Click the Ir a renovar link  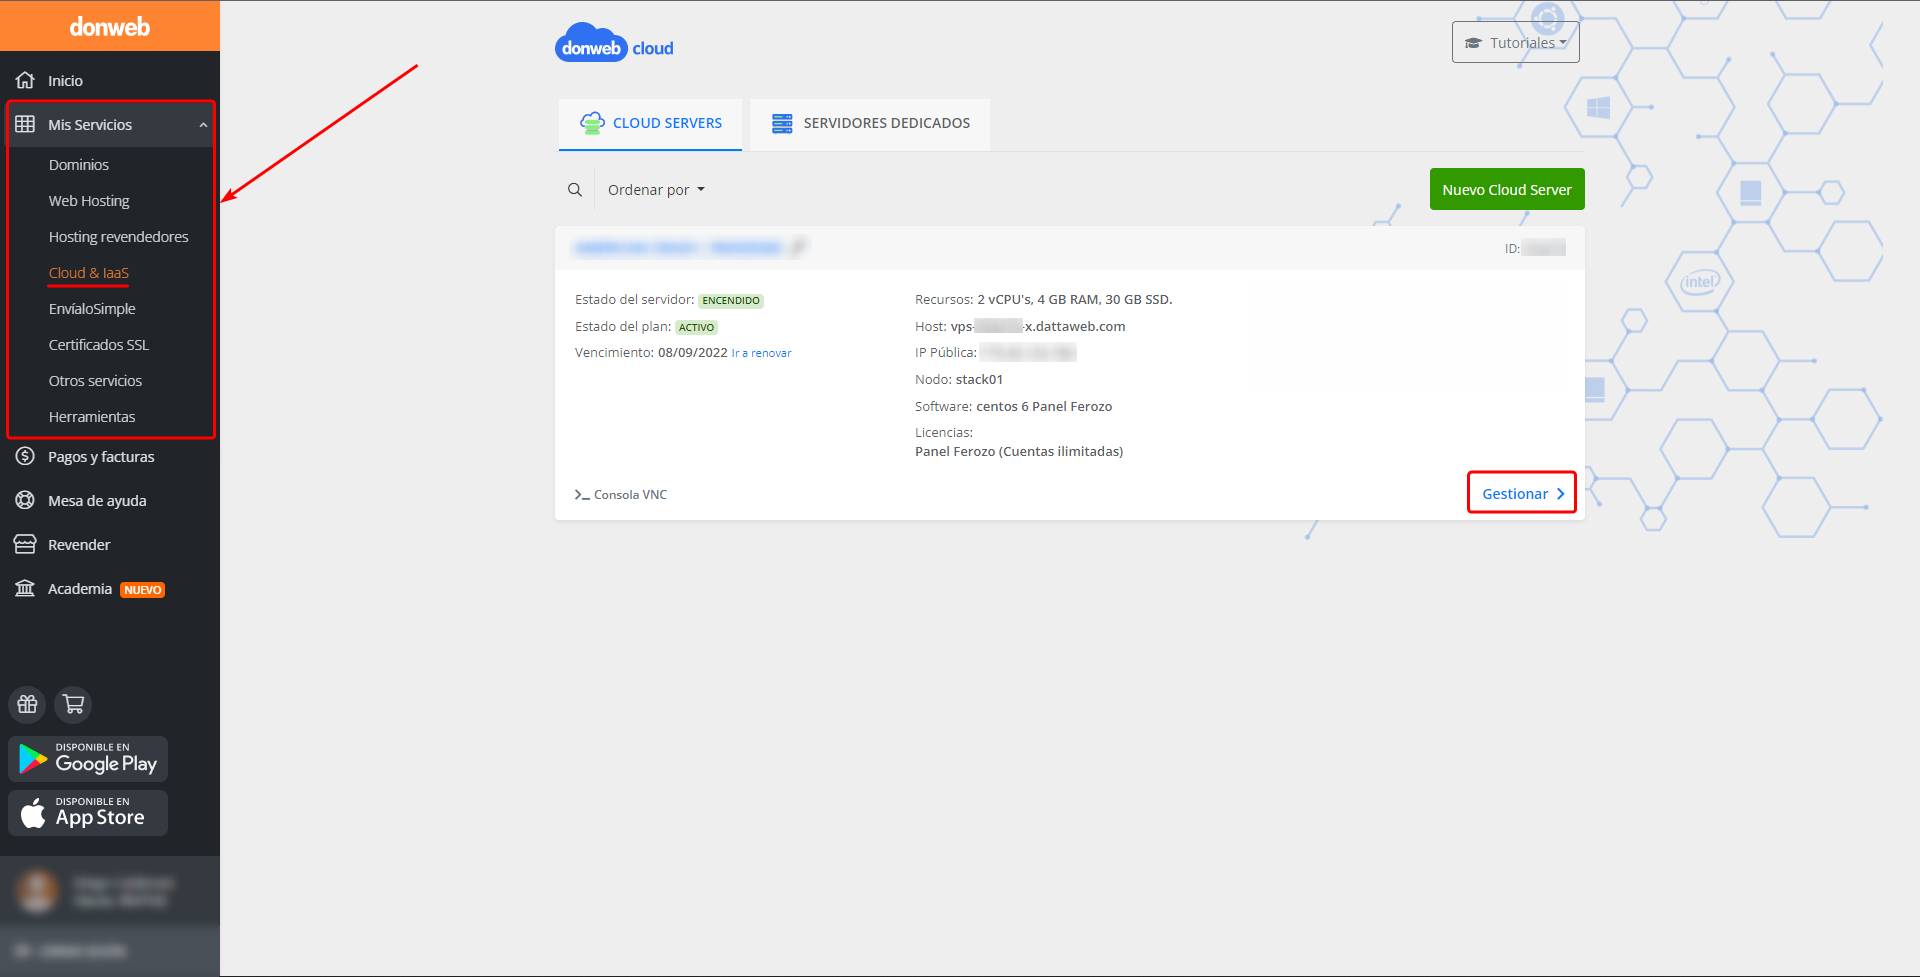[x=761, y=353]
